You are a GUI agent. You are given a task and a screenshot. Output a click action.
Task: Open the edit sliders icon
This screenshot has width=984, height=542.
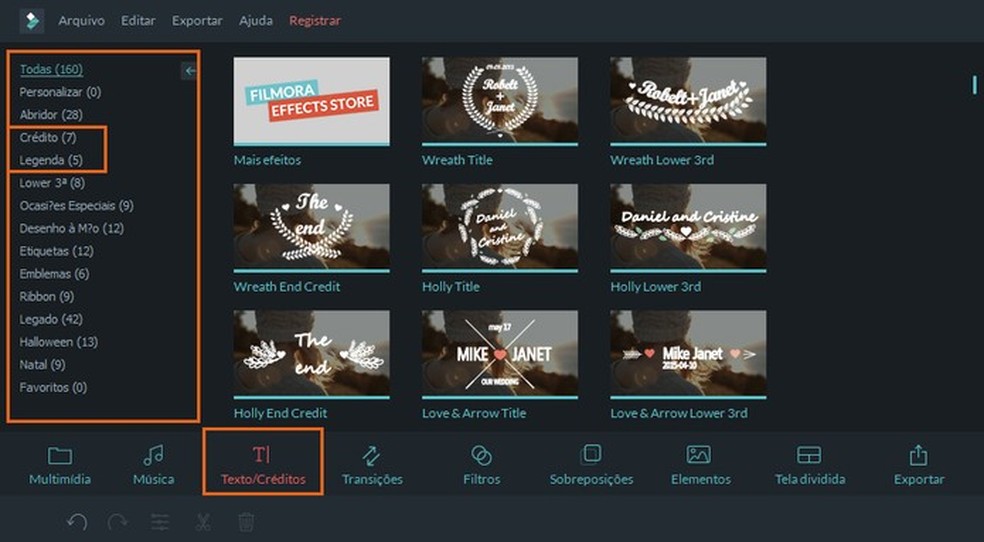click(160, 521)
